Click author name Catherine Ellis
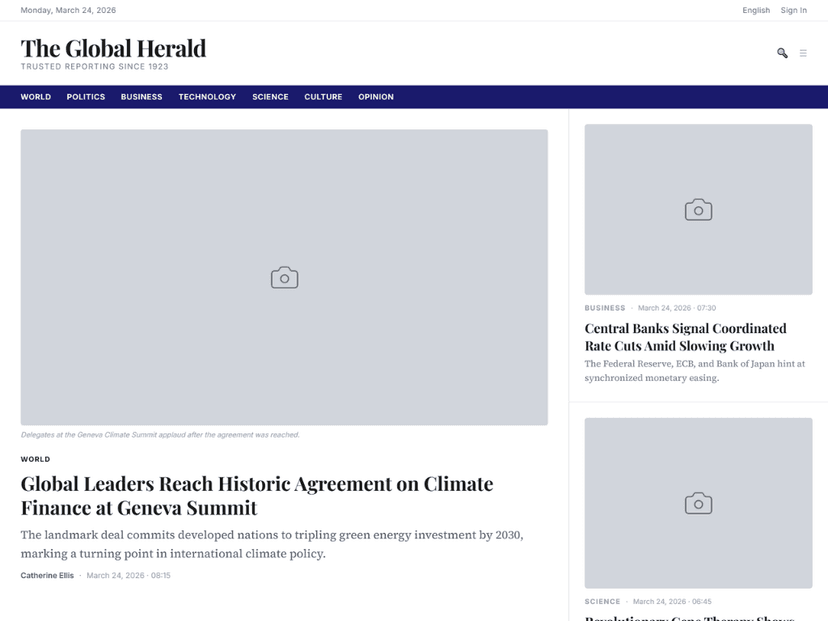 (47, 575)
